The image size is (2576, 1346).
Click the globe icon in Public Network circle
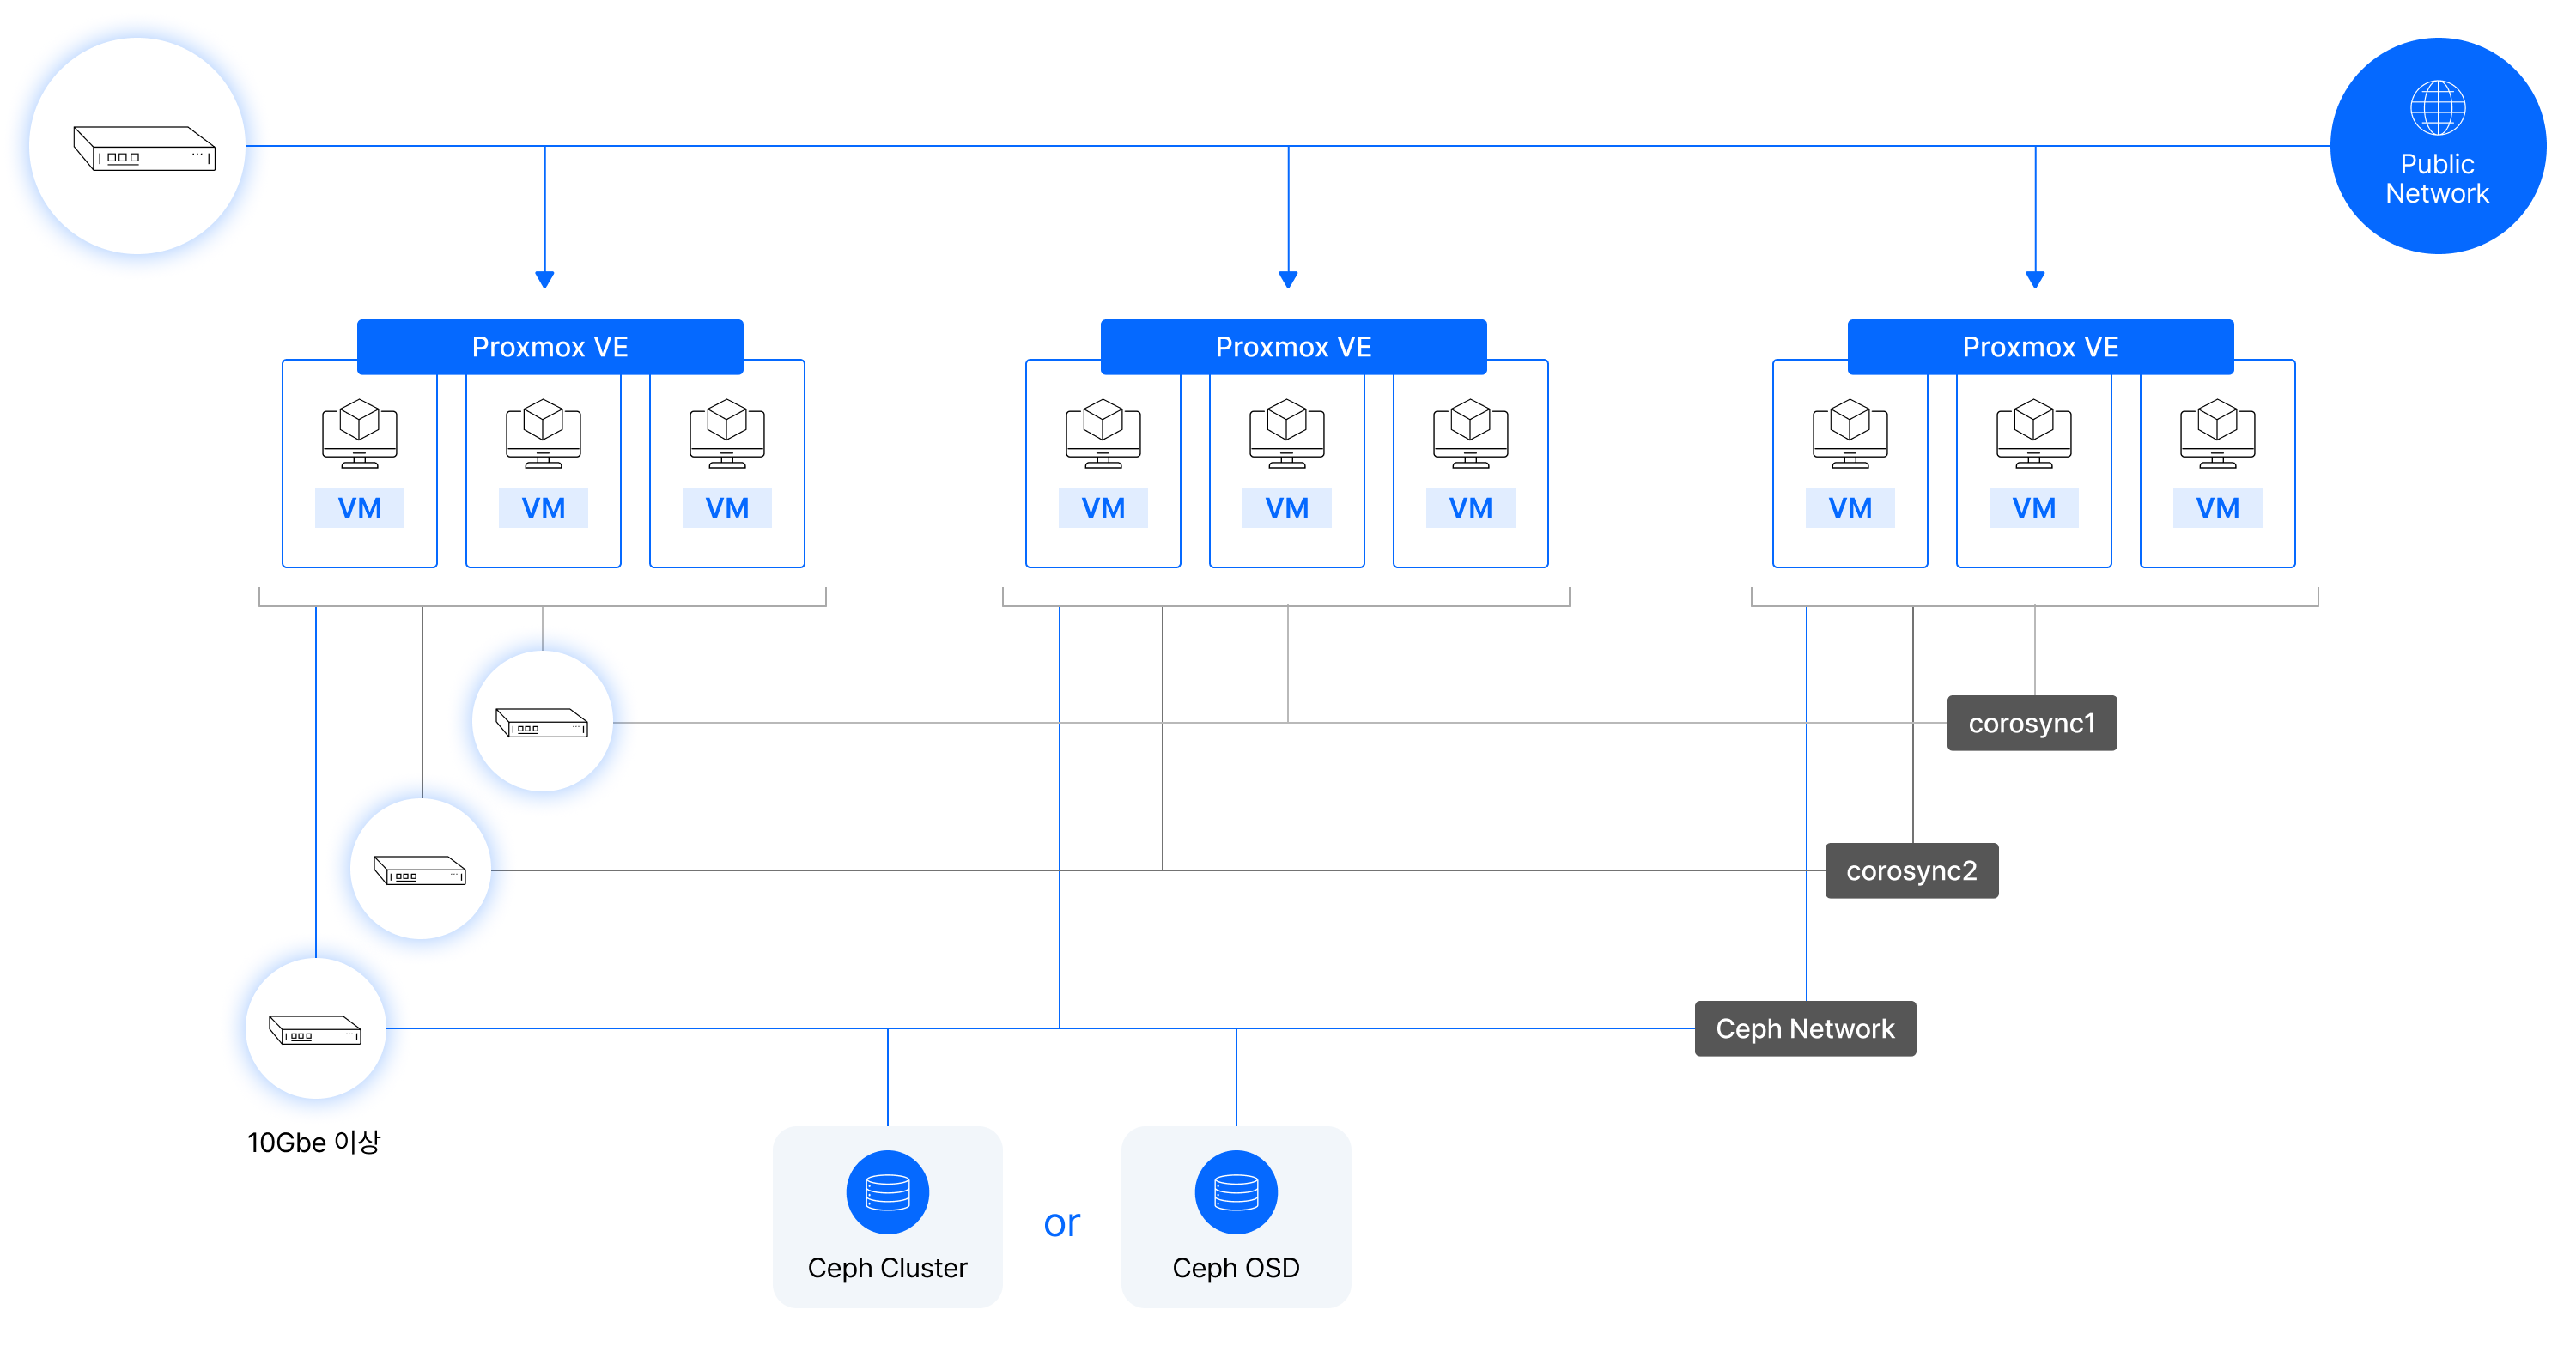(x=2437, y=107)
